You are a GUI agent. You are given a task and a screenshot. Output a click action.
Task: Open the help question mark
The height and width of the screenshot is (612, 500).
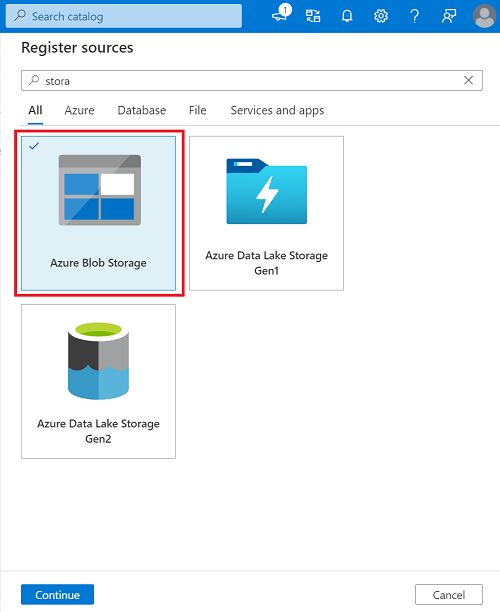tap(415, 16)
